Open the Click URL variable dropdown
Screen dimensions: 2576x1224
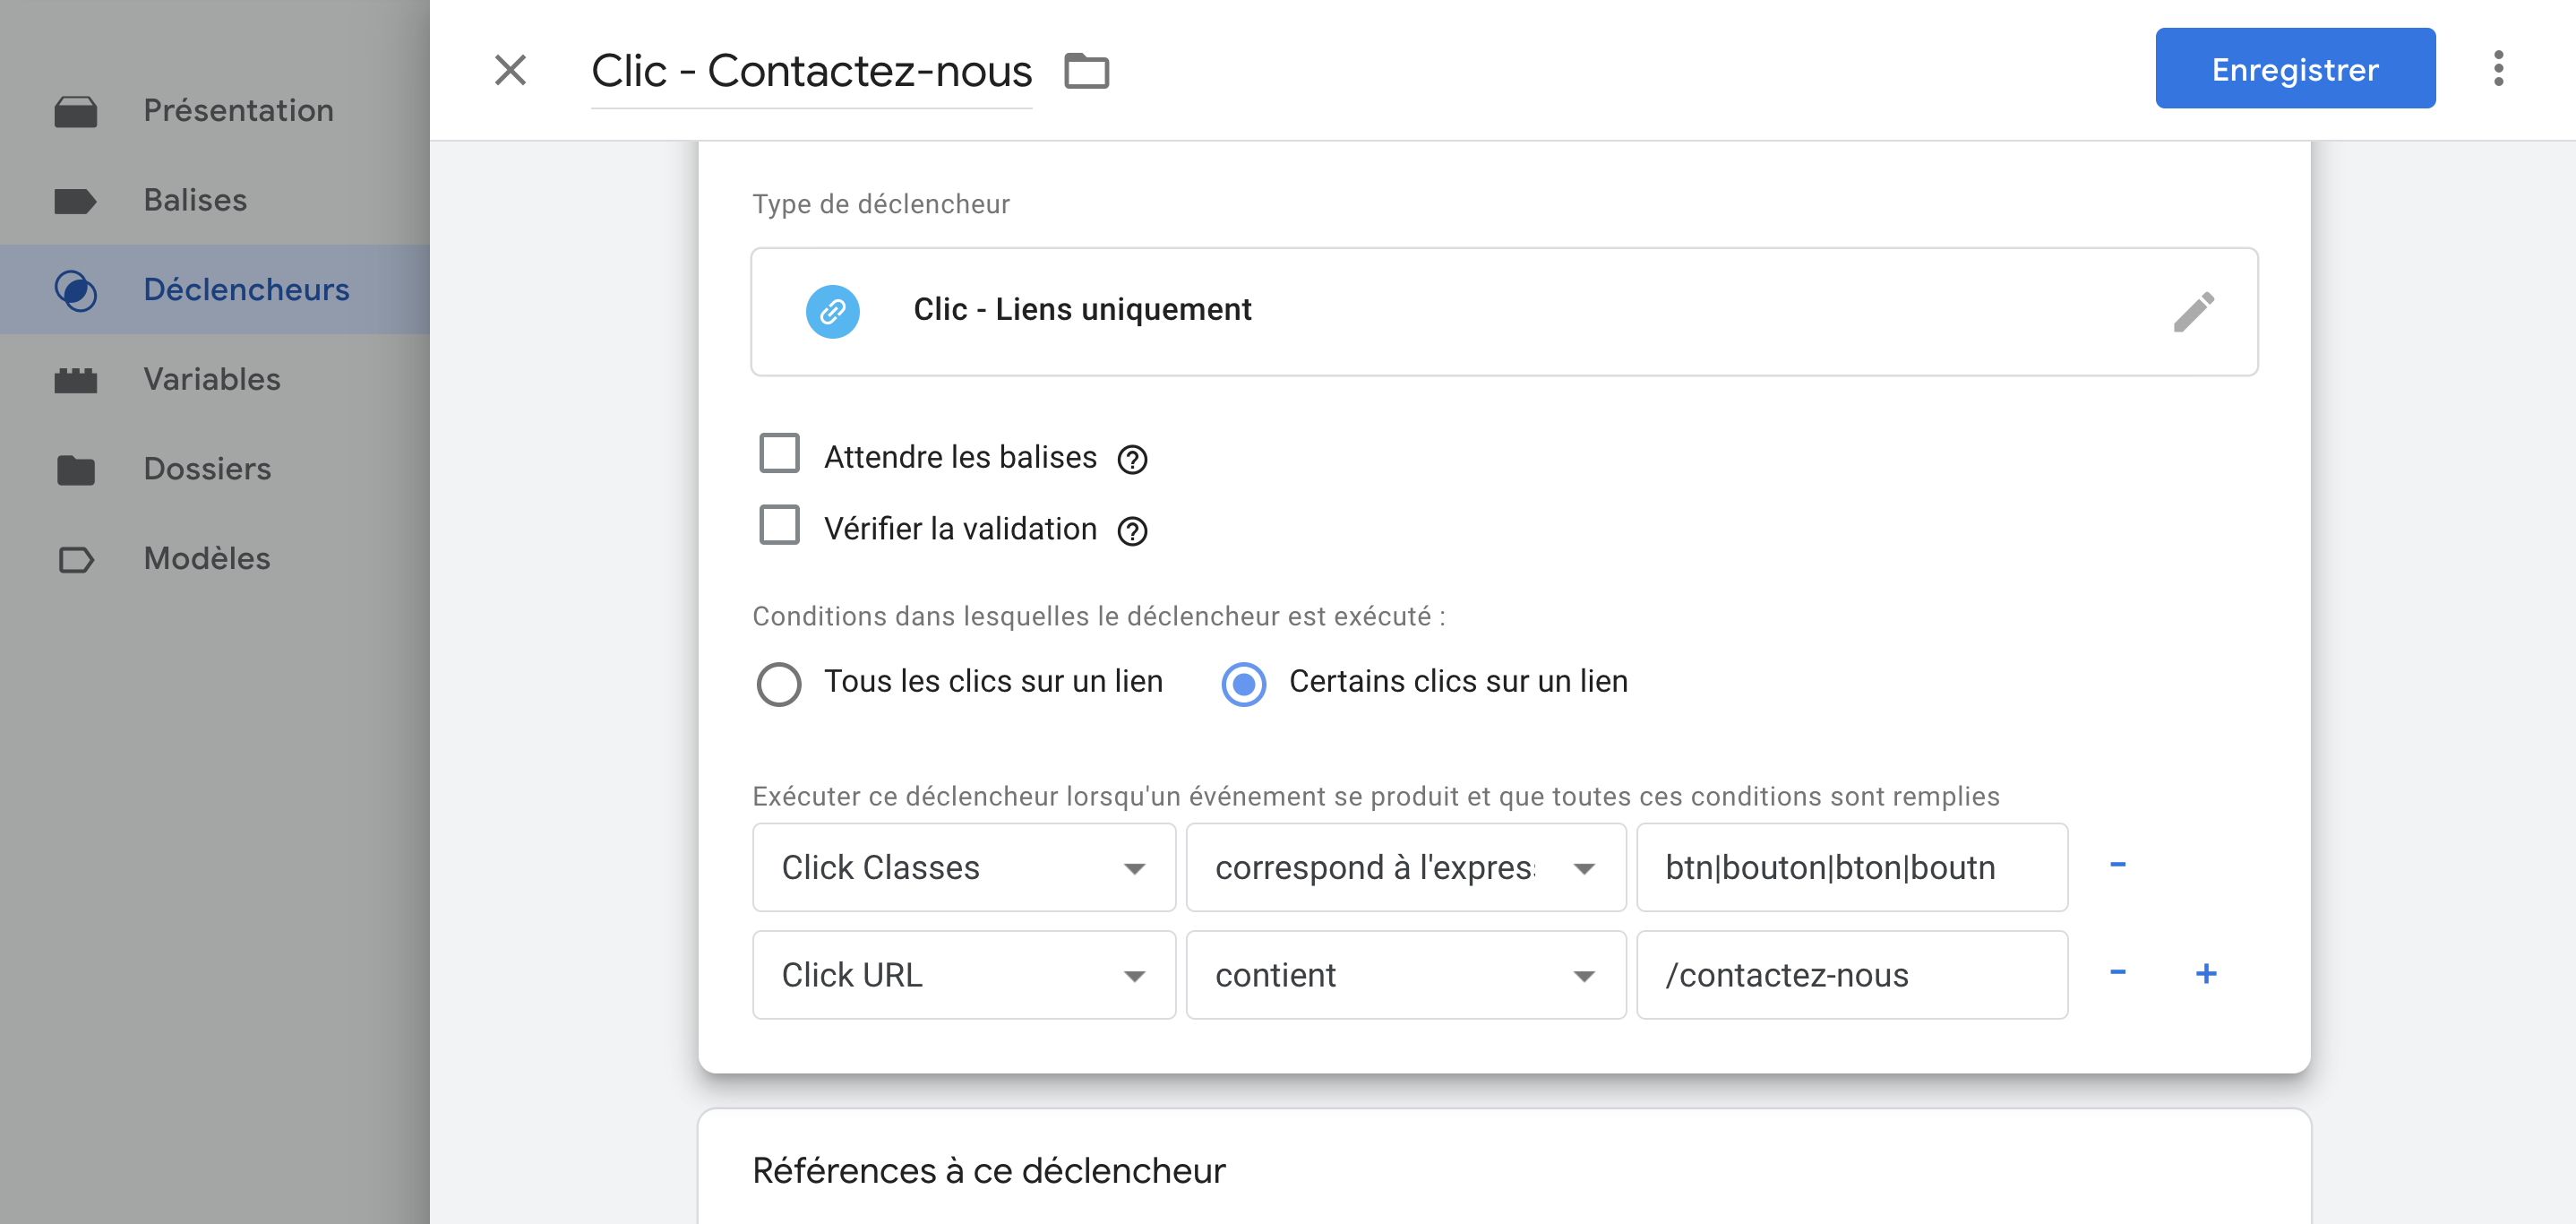click(x=964, y=975)
